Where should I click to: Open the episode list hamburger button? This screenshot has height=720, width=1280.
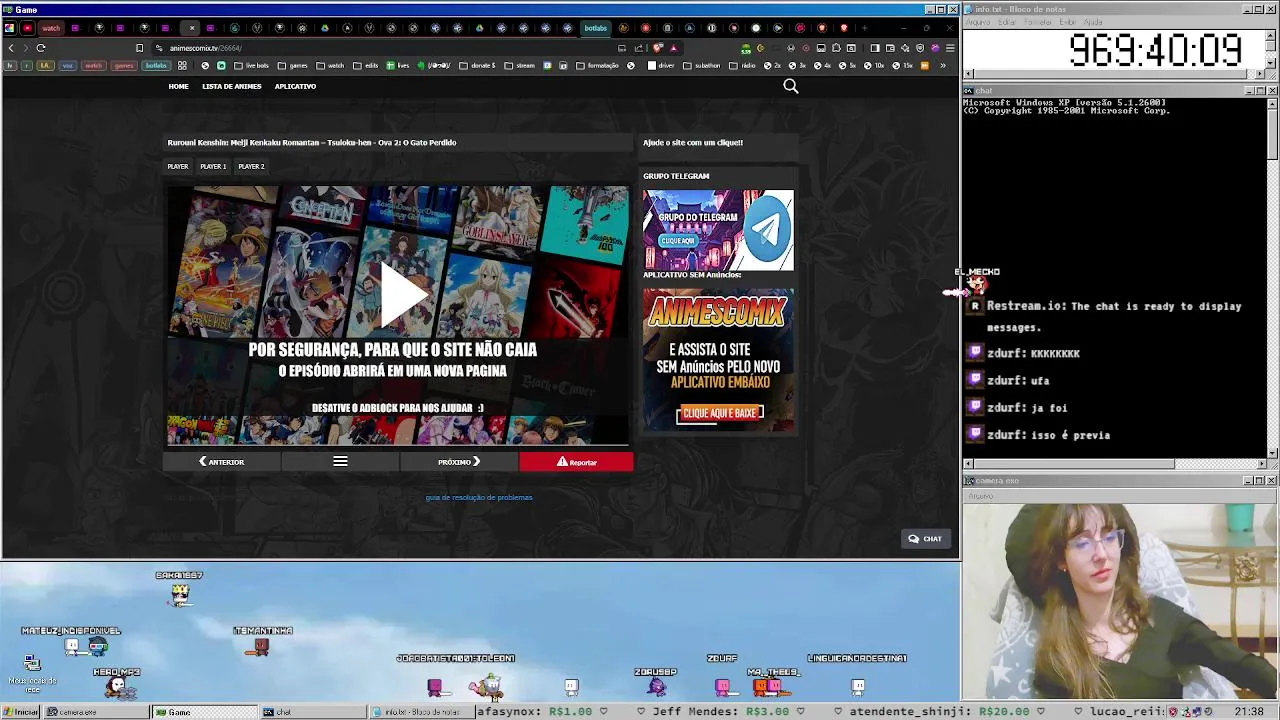(340, 462)
